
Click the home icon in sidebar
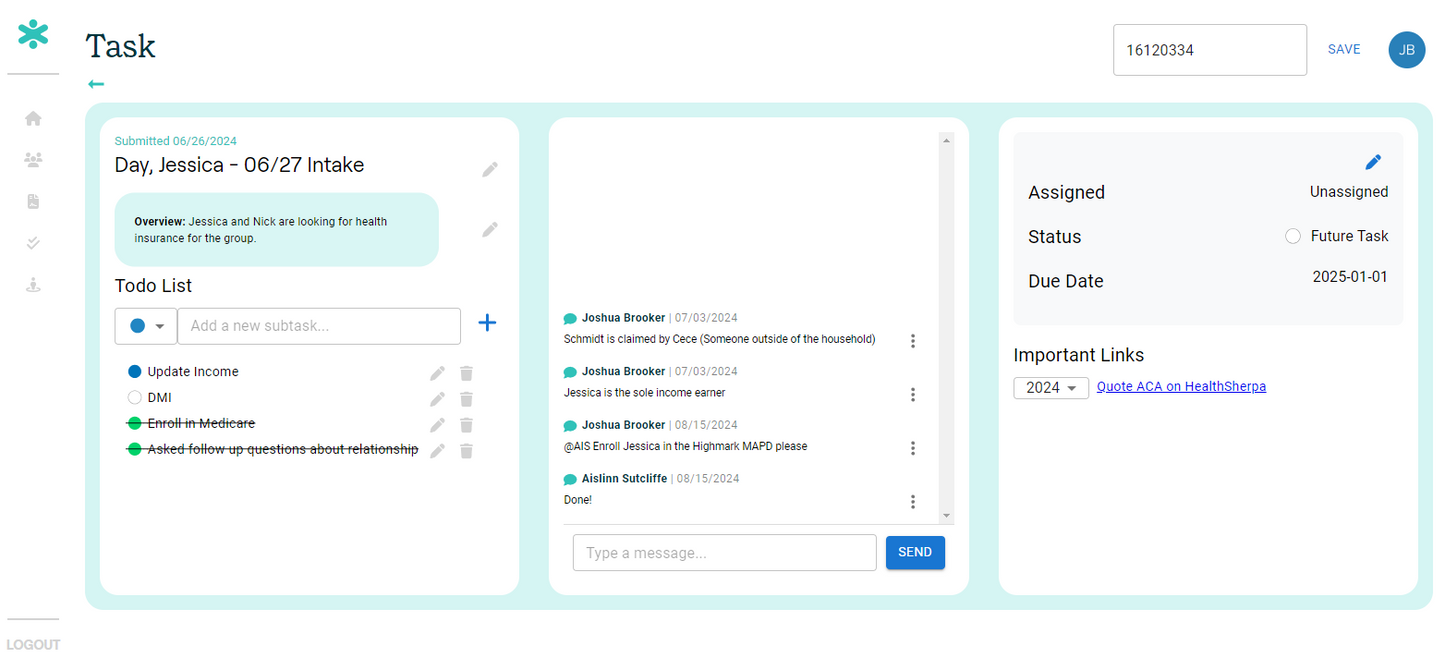click(33, 119)
